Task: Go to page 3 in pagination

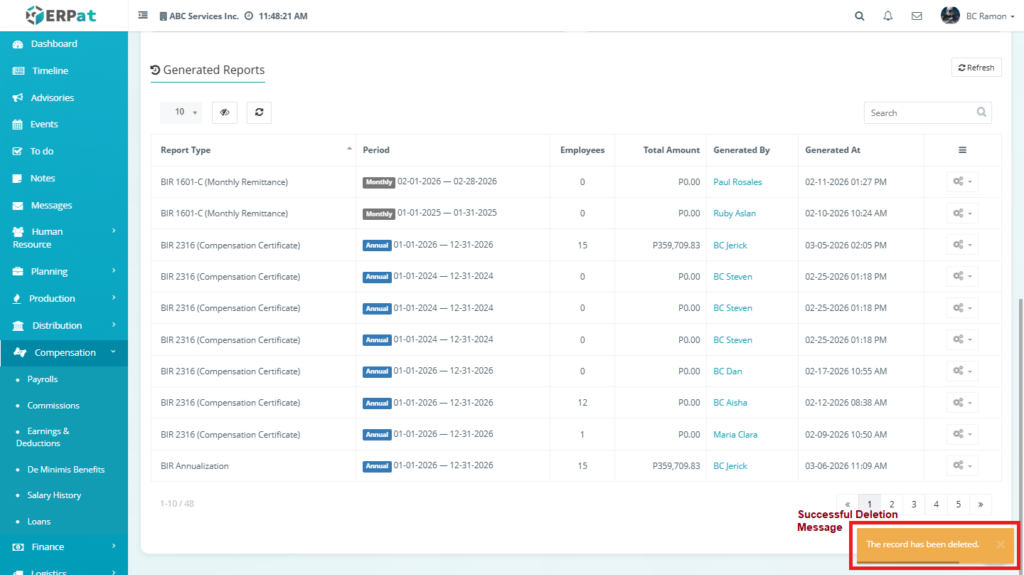Action: [x=914, y=505]
